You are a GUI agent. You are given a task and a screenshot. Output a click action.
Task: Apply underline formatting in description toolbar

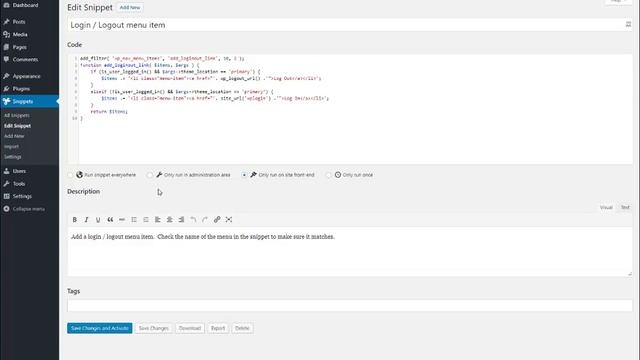[98, 220]
